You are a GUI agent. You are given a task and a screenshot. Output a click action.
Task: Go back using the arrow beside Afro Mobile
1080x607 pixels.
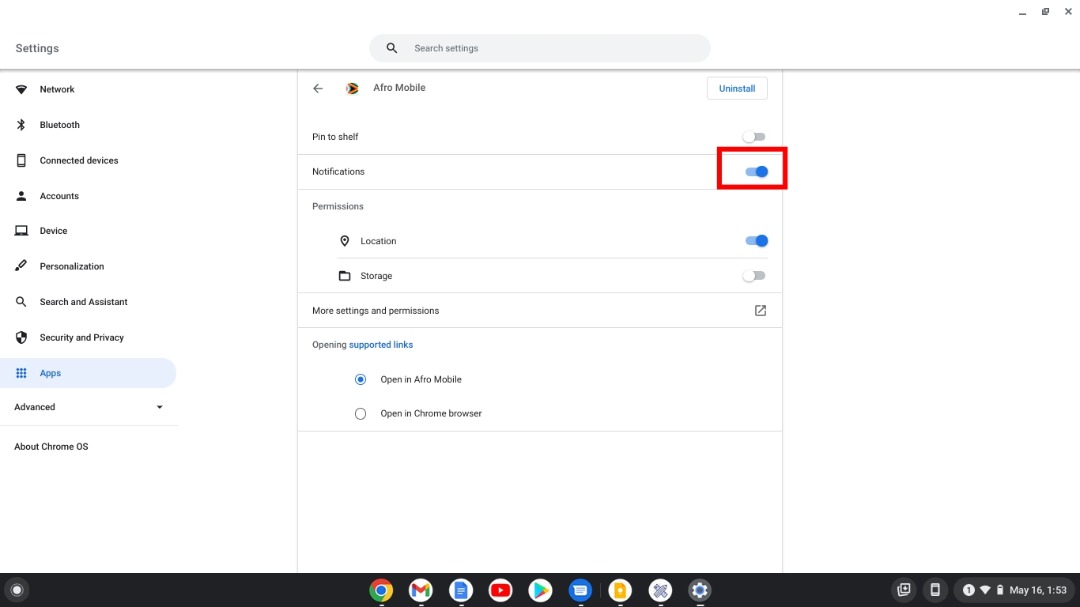318,88
